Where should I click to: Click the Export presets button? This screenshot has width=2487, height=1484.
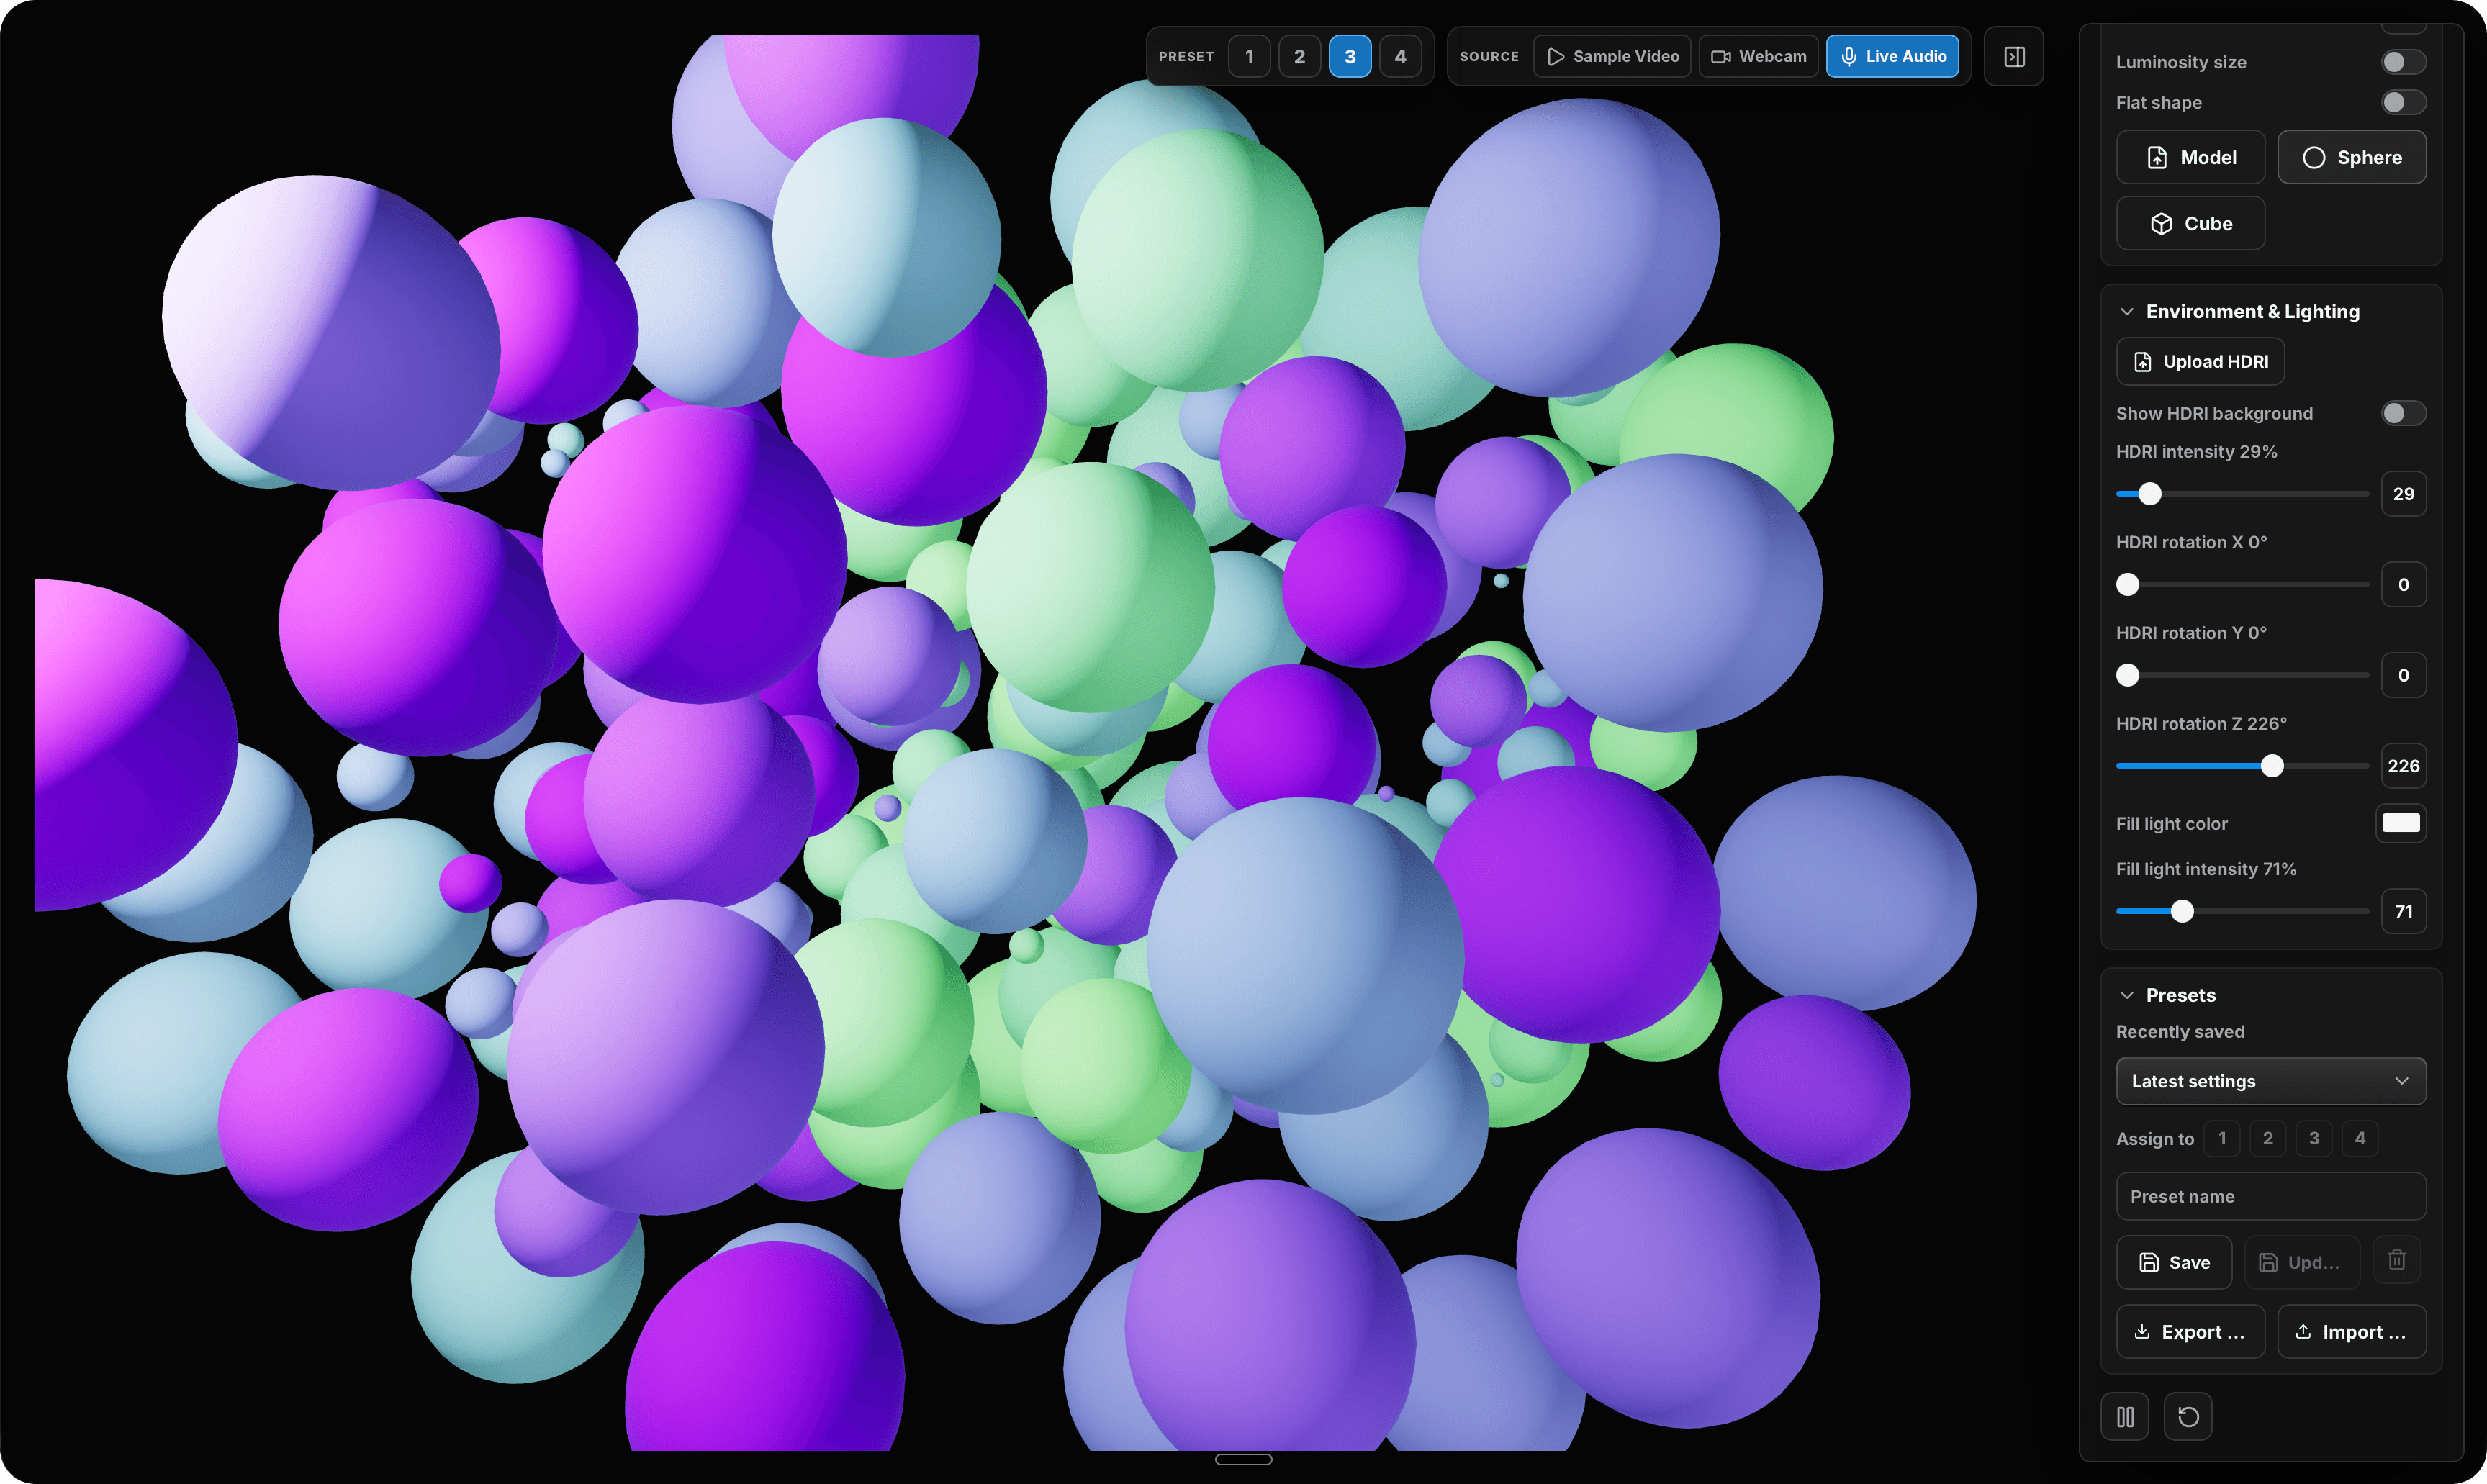[x=2190, y=1332]
